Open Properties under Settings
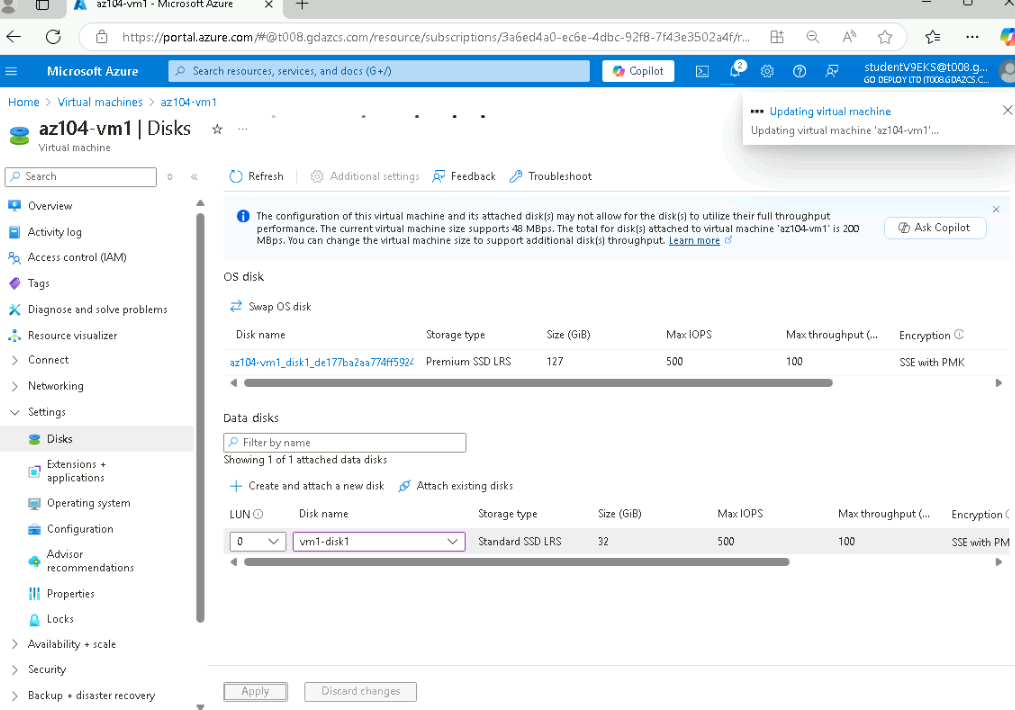 (x=71, y=594)
